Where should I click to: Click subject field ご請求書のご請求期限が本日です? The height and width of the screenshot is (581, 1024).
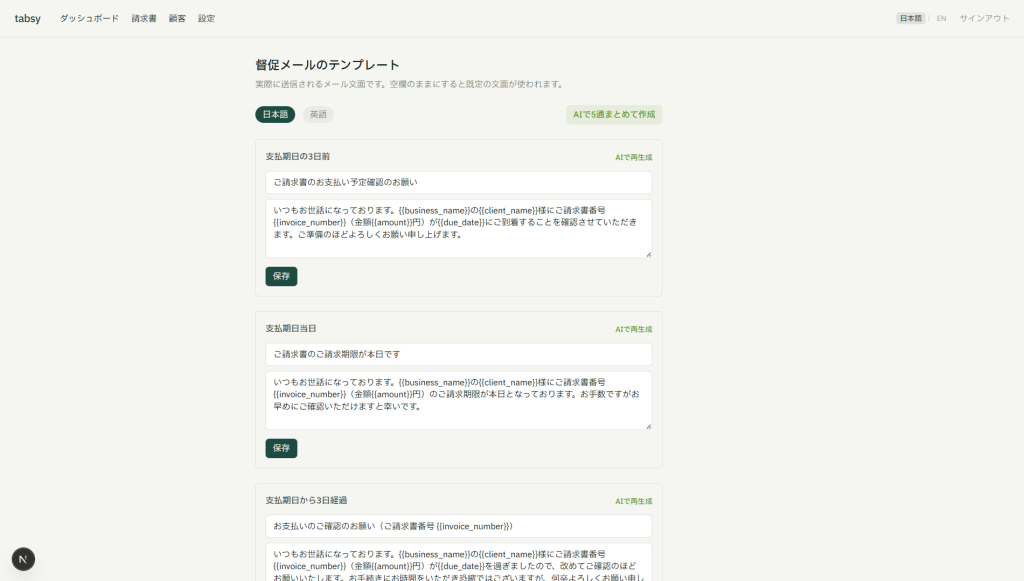coord(458,354)
